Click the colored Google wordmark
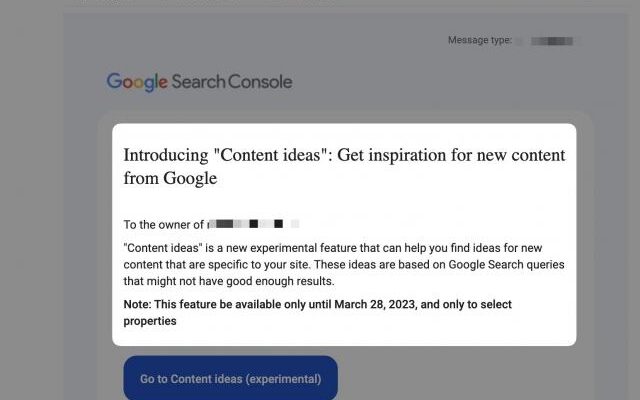Image resolution: width=640 pixels, height=400 pixels. click(x=137, y=82)
